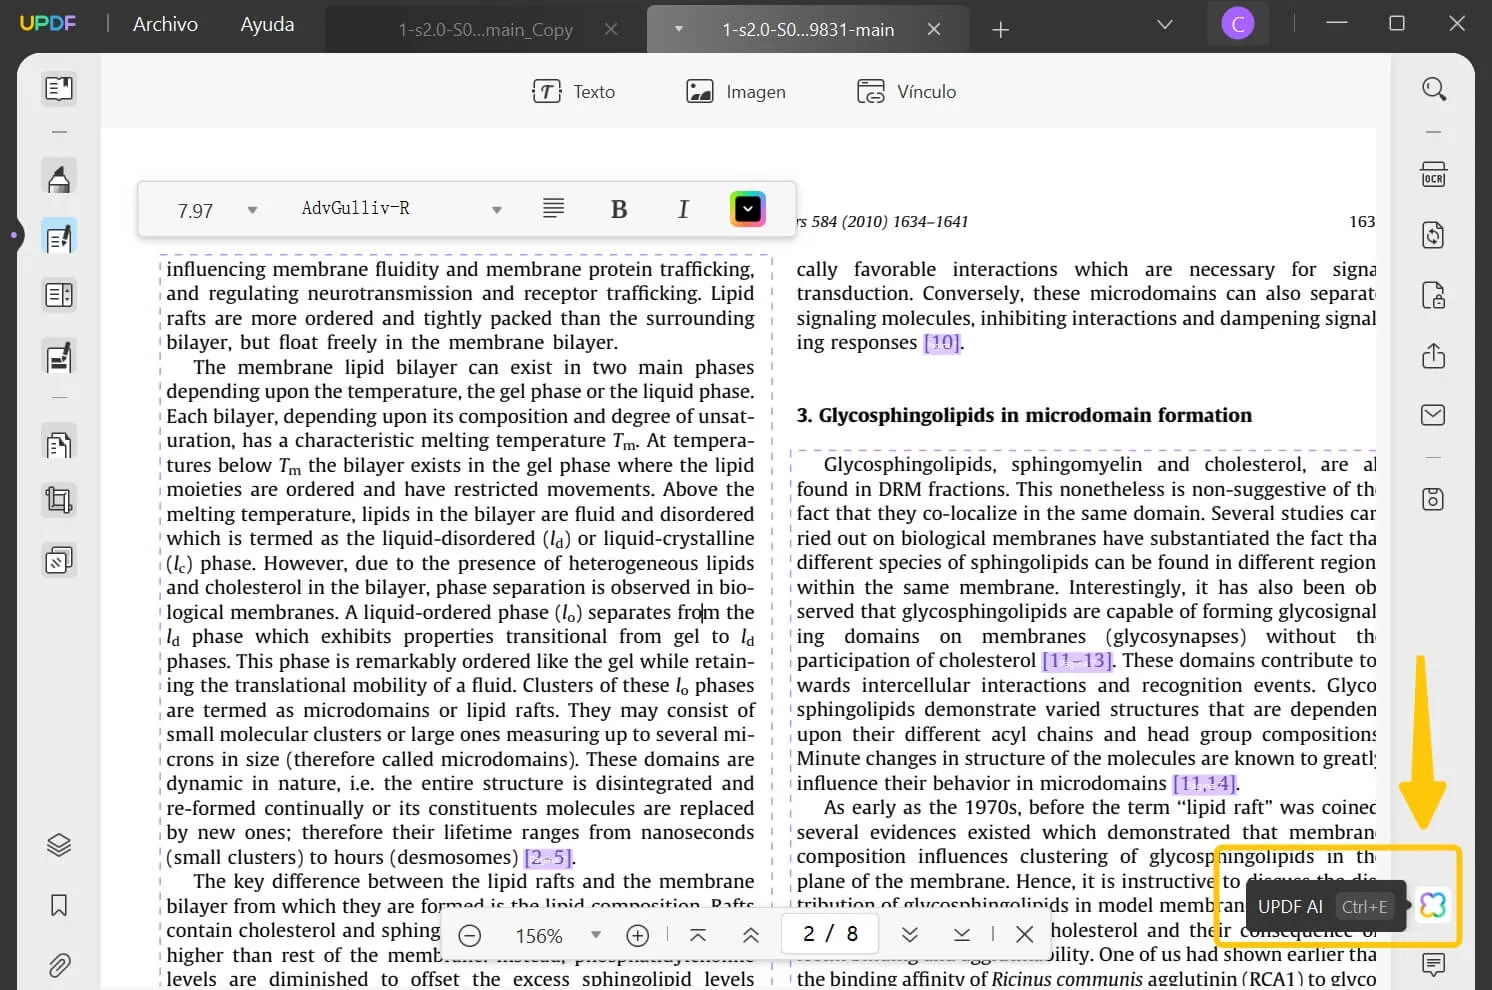Send file by email
Screen dimensions: 1492x990
pyautogui.click(x=1434, y=415)
